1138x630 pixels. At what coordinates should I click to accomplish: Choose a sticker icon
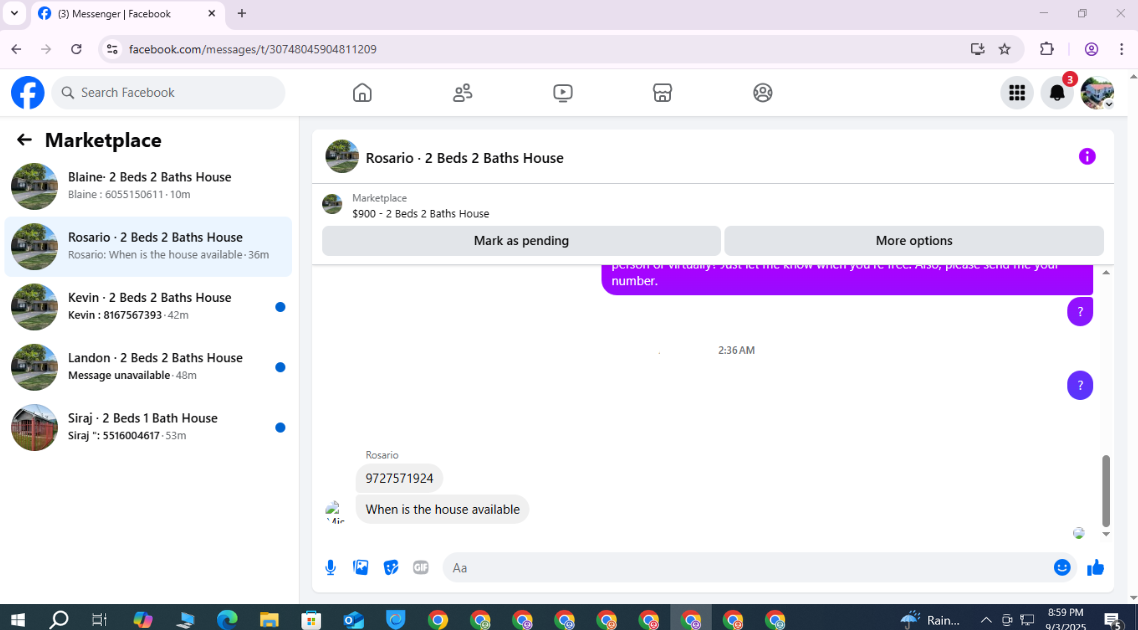[x=391, y=568]
